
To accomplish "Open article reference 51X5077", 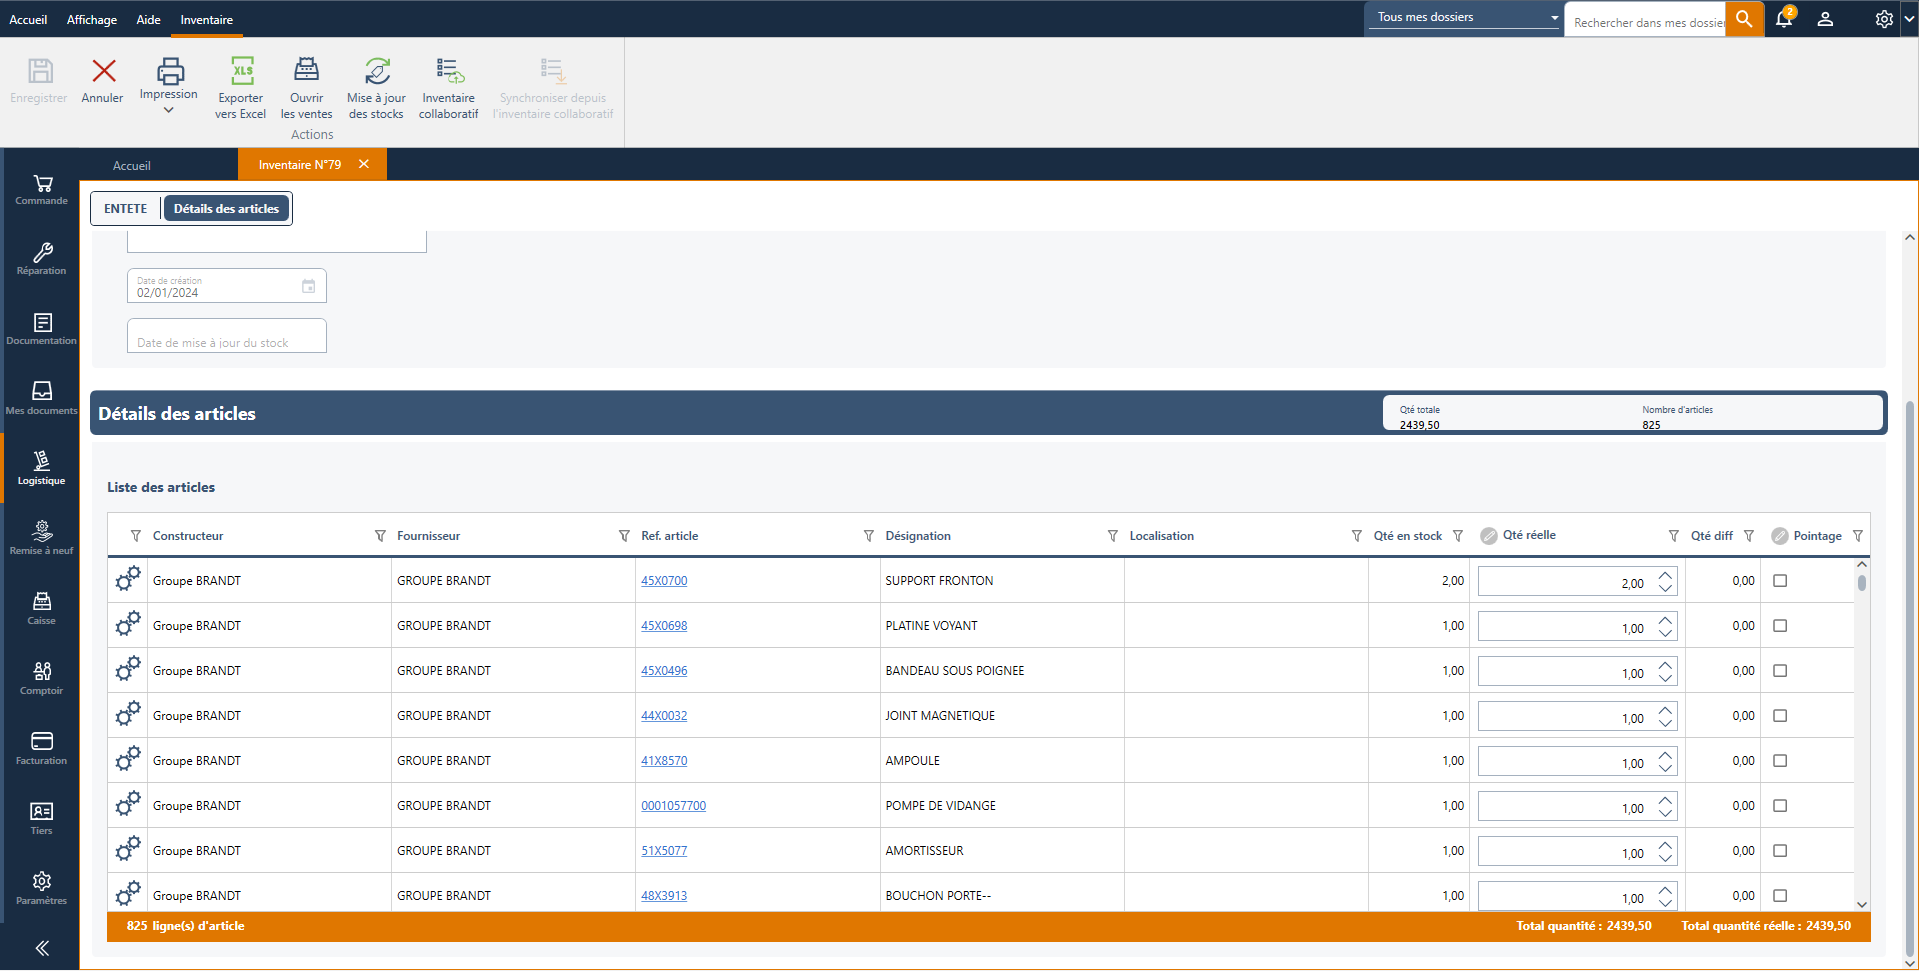I will pyautogui.click(x=664, y=851).
